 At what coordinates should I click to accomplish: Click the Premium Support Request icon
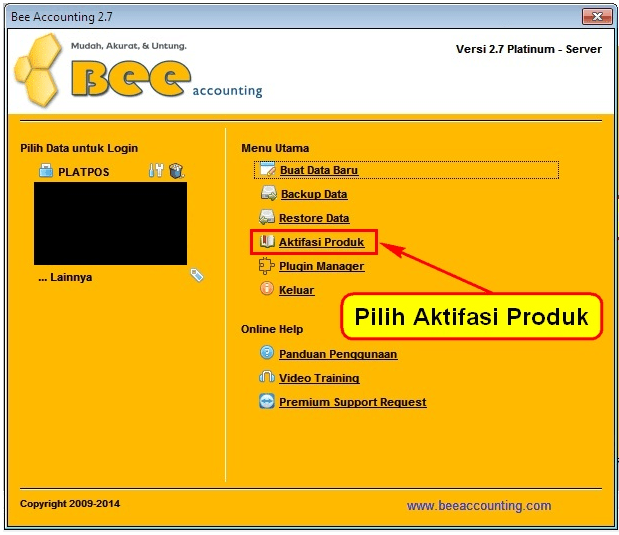pos(267,402)
